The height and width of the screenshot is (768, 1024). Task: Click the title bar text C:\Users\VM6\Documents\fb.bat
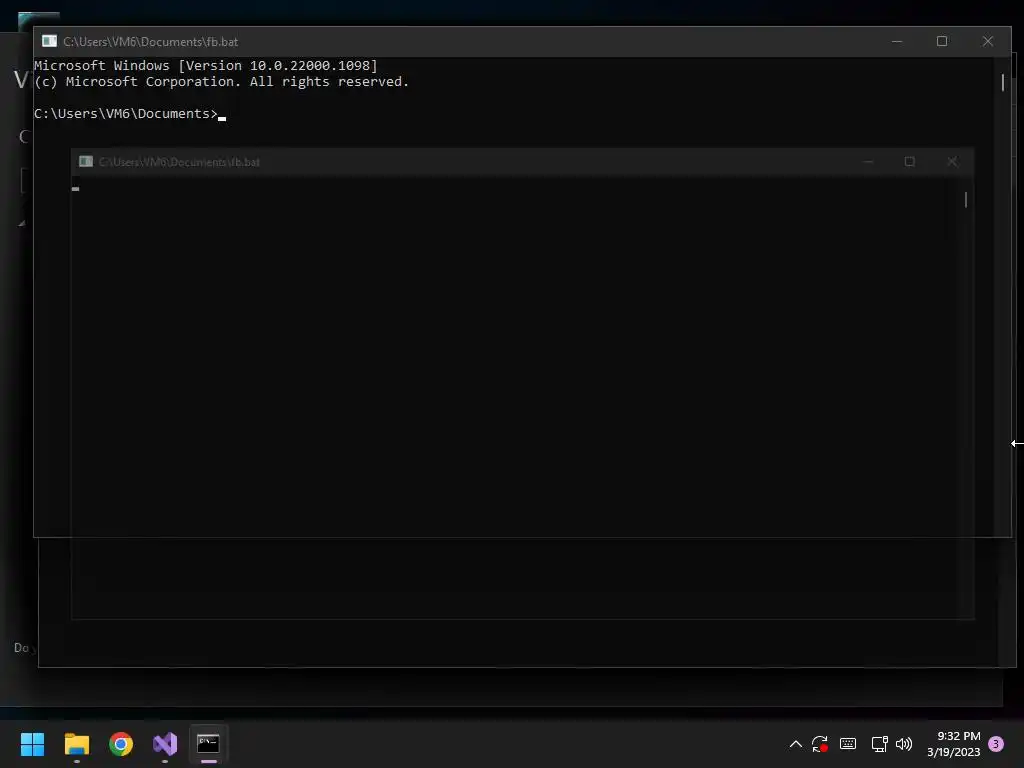pos(150,42)
